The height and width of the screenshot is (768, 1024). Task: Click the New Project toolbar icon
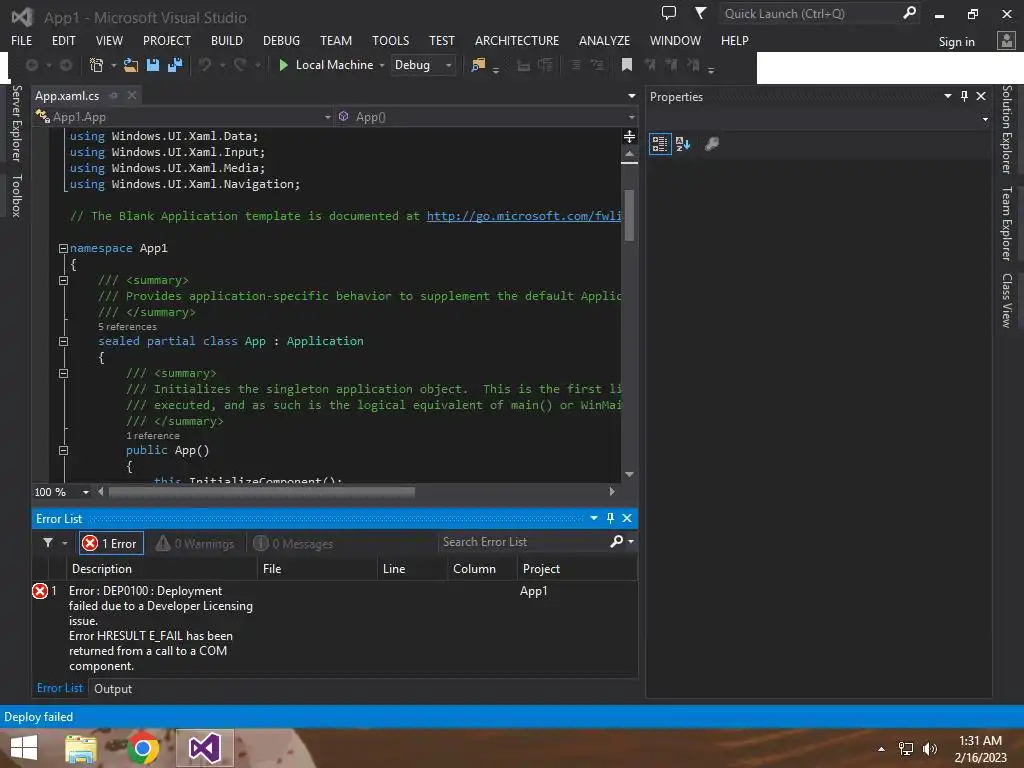[x=96, y=65]
